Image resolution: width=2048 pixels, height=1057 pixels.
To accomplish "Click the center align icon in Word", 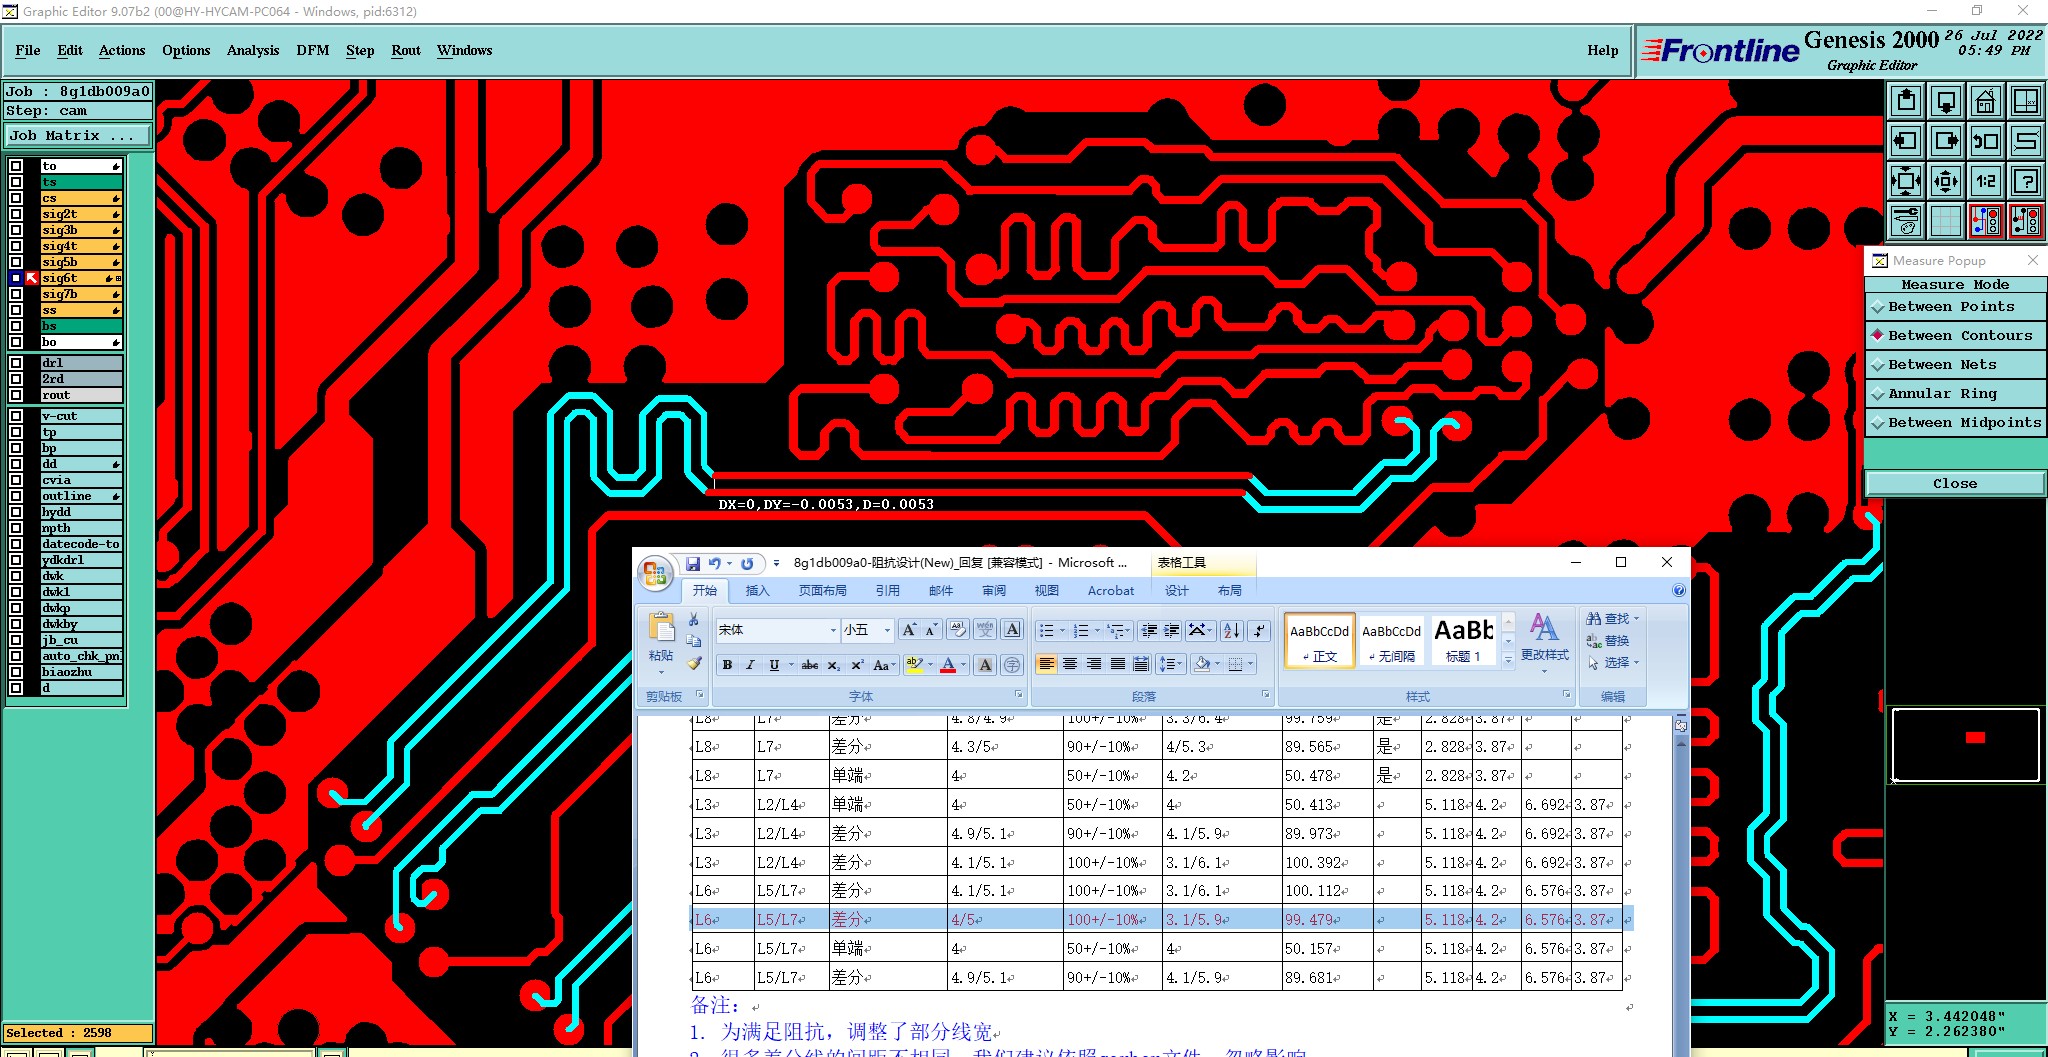I will click(x=1070, y=664).
